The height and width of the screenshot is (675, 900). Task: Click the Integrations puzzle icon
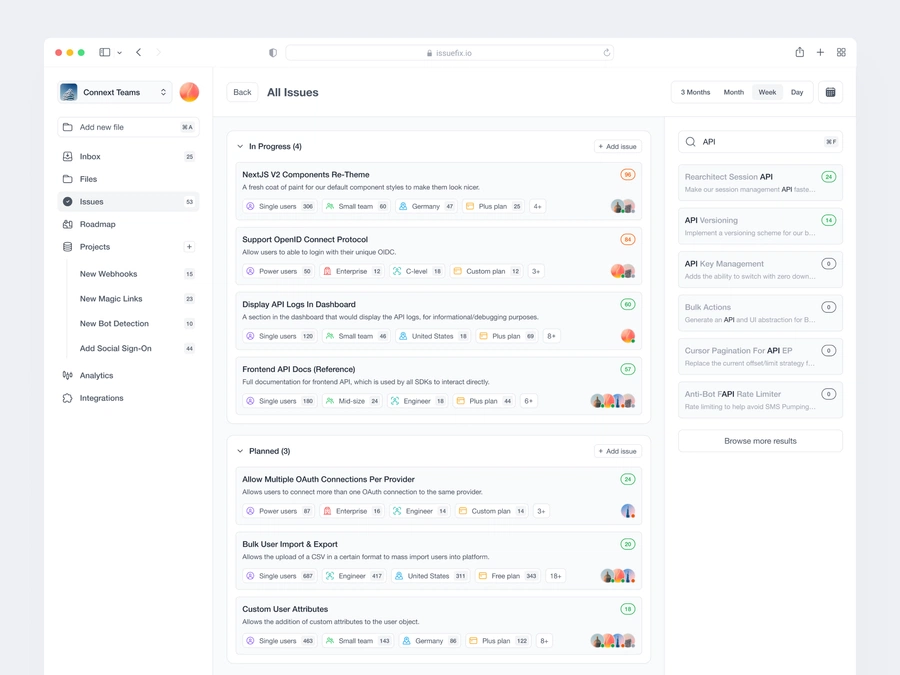pyautogui.click(x=68, y=398)
